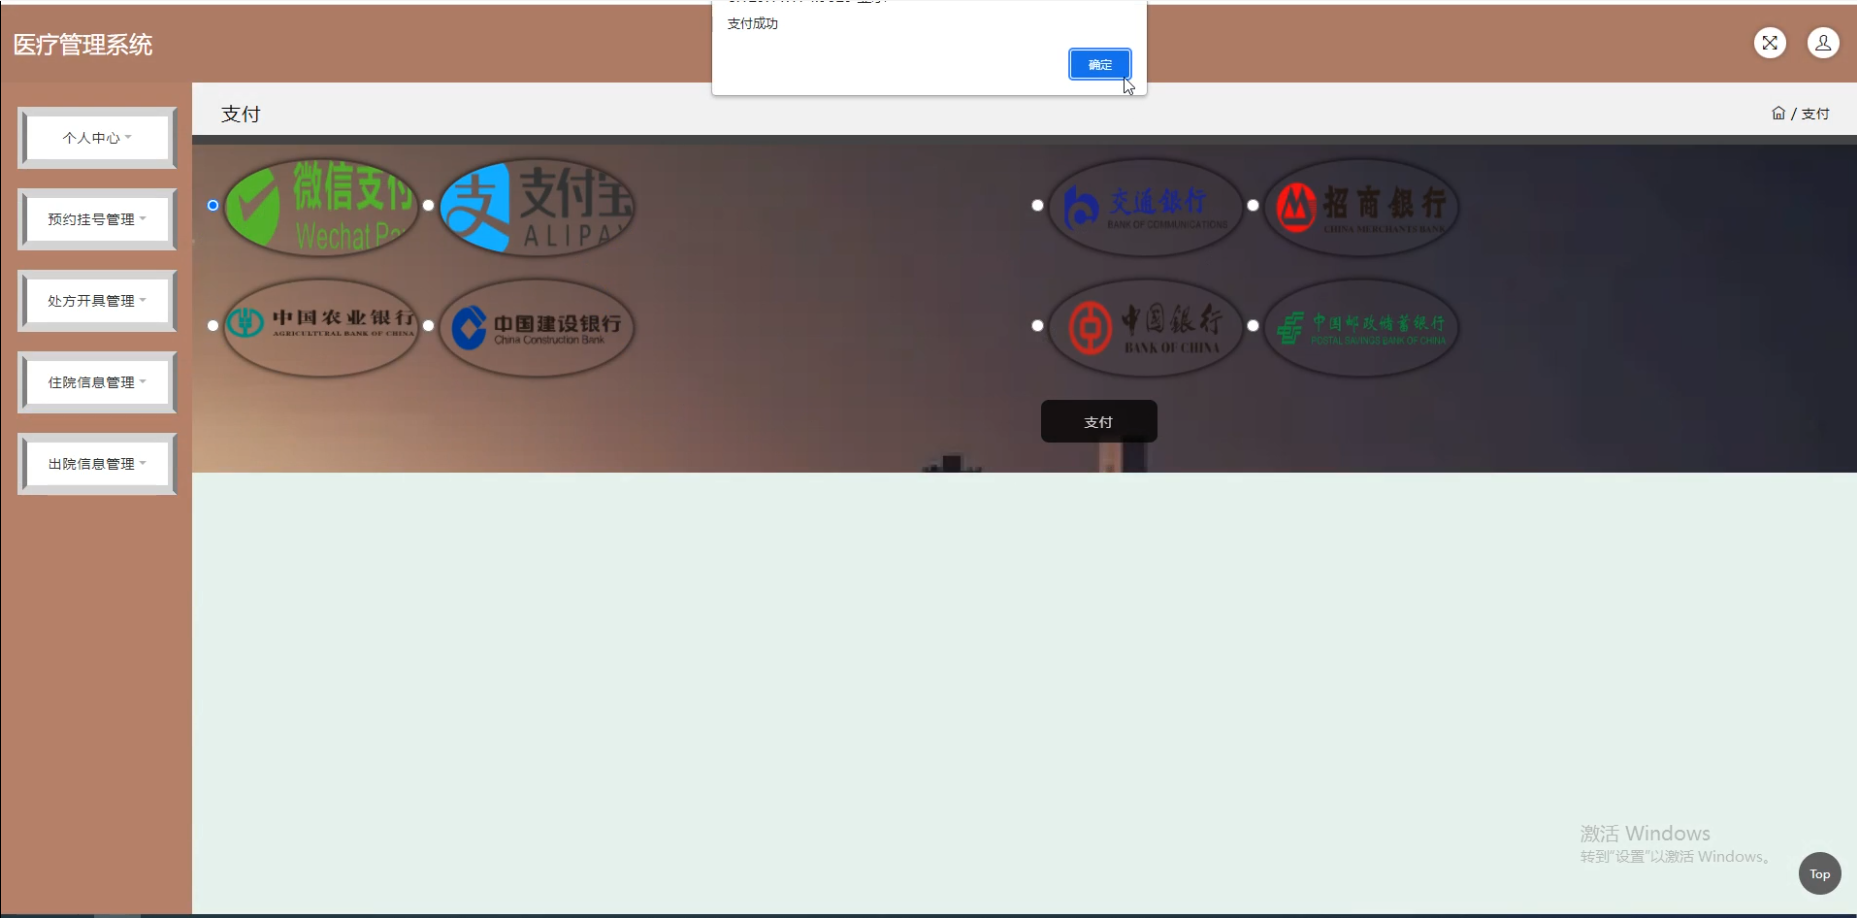Select the Agricultural Bank of China radio
Viewport: 1857px width, 918px height.
pyautogui.click(x=213, y=325)
